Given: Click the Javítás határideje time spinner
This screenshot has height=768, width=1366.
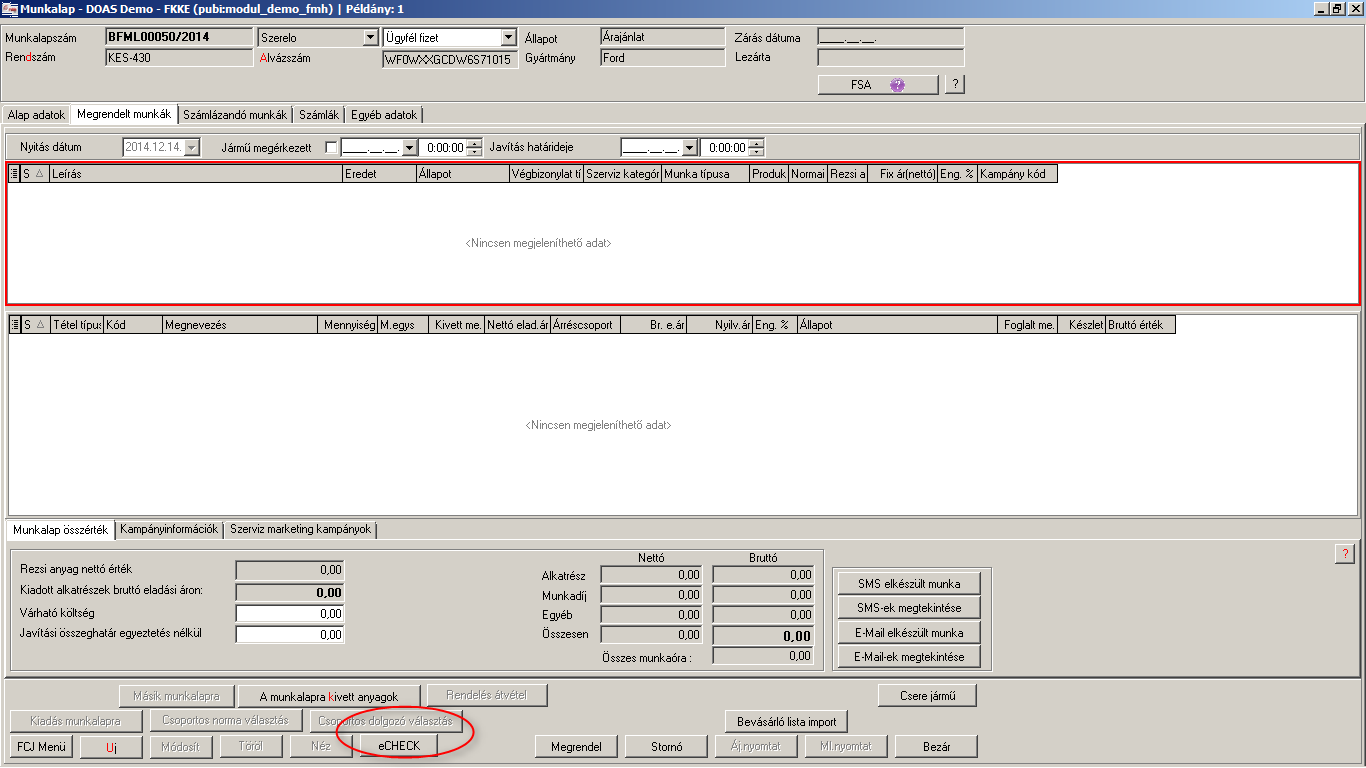Looking at the screenshot, I should (757, 148).
